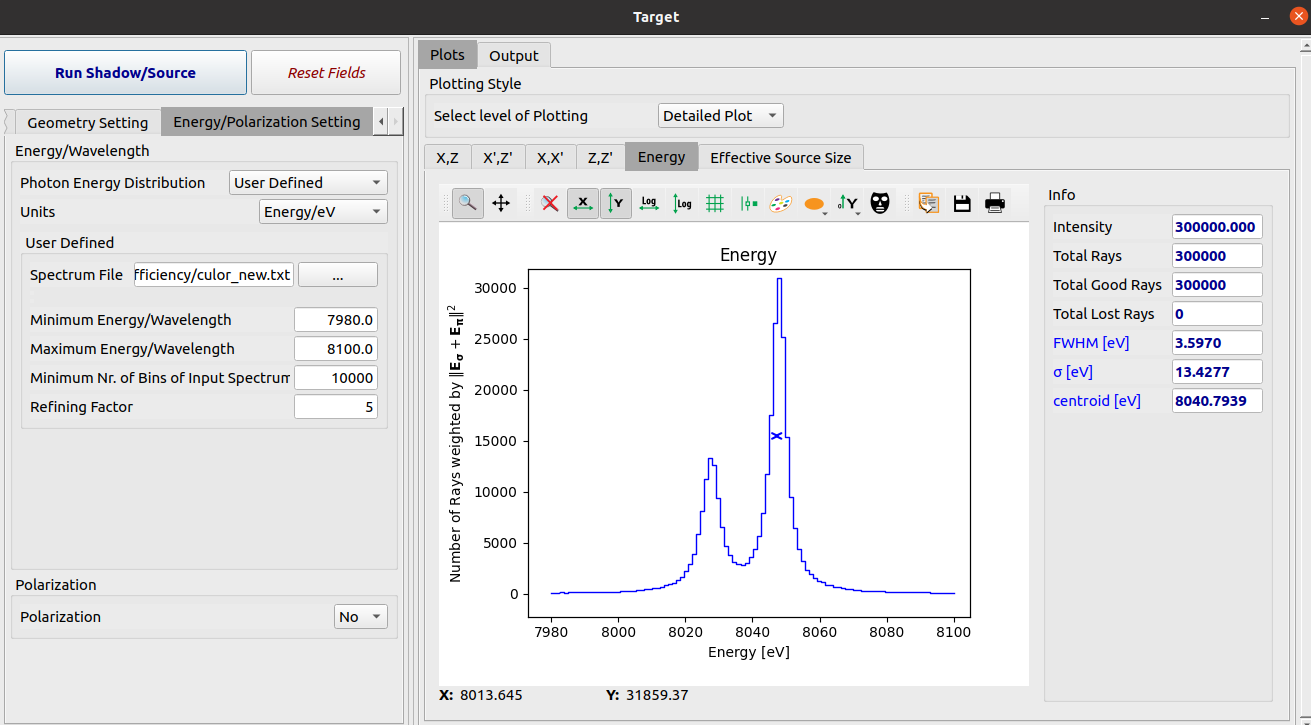Click the reset zoom icon

click(549, 203)
